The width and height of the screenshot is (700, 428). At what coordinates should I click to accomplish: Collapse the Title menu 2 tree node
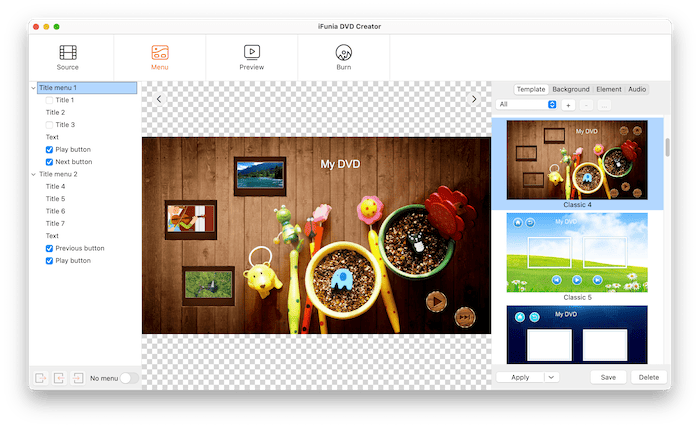tap(33, 174)
